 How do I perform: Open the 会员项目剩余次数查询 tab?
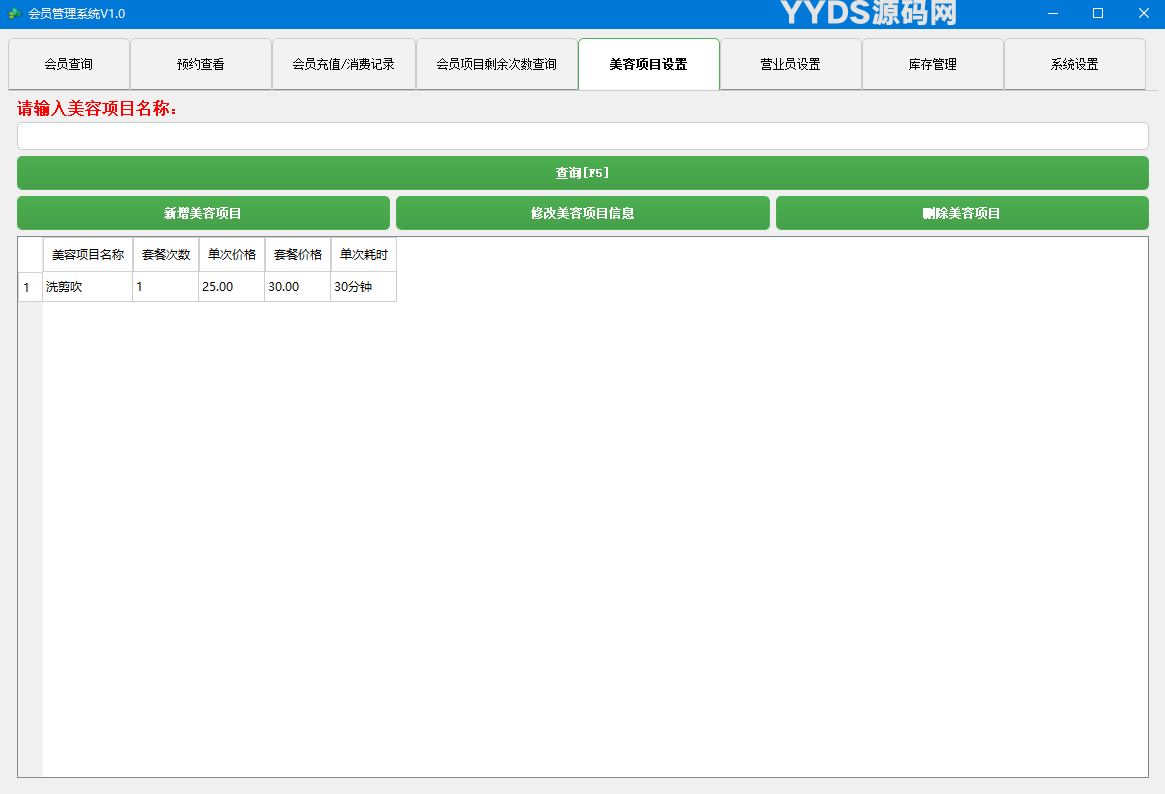pyautogui.click(x=496, y=63)
